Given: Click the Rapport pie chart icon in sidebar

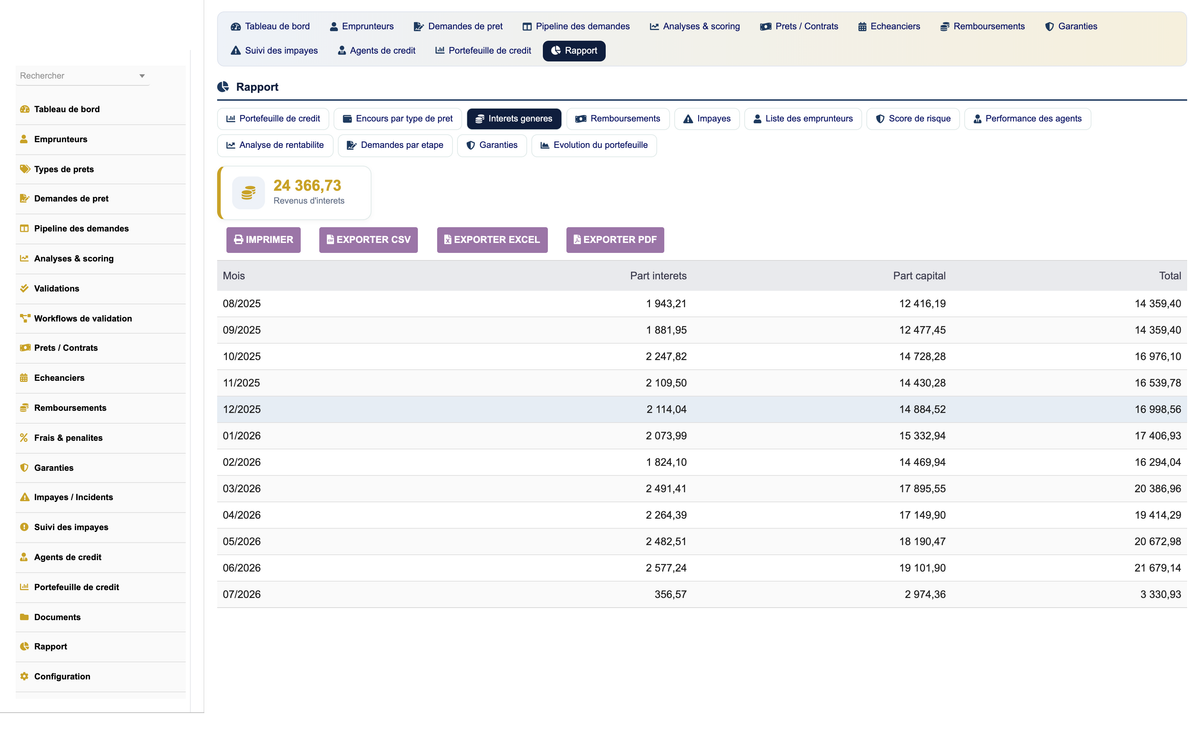Looking at the screenshot, I should (x=24, y=647).
